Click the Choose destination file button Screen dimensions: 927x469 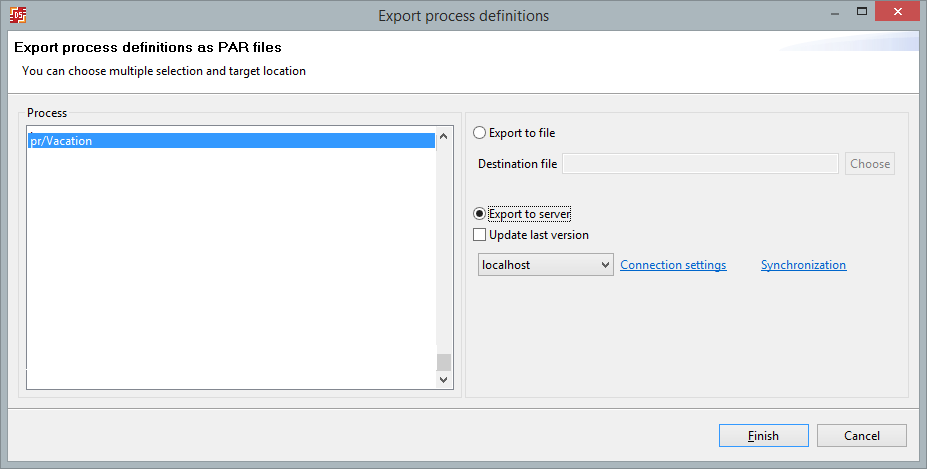(869, 164)
